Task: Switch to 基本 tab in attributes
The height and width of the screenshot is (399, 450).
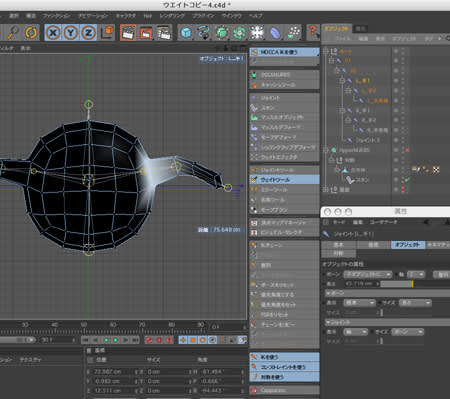Action: click(x=339, y=245)
